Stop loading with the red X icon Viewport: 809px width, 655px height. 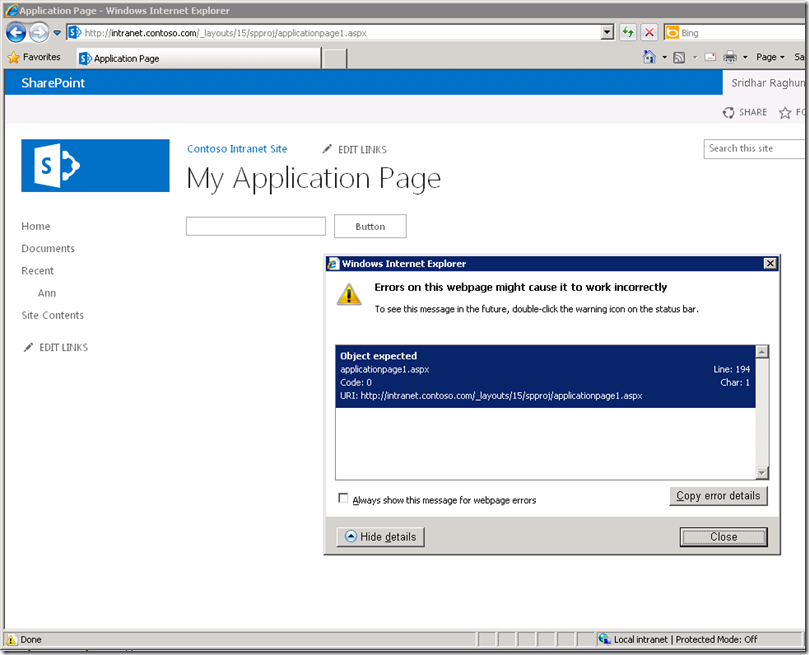(650, 32)
